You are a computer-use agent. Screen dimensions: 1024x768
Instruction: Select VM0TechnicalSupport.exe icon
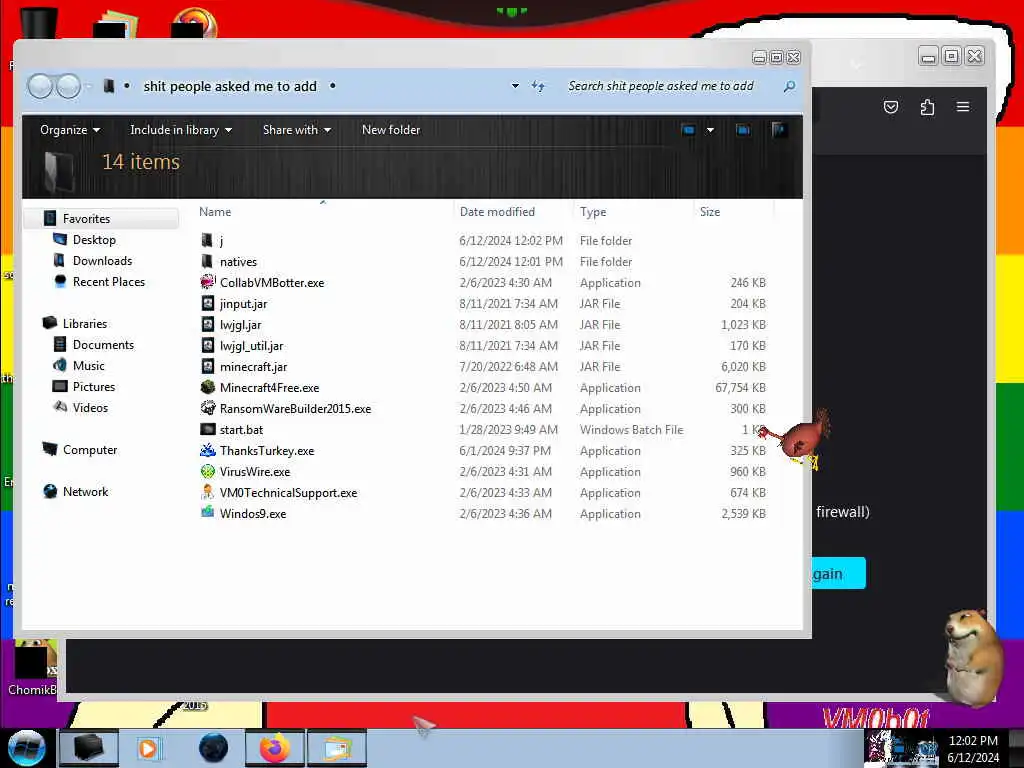click(208, 492)
